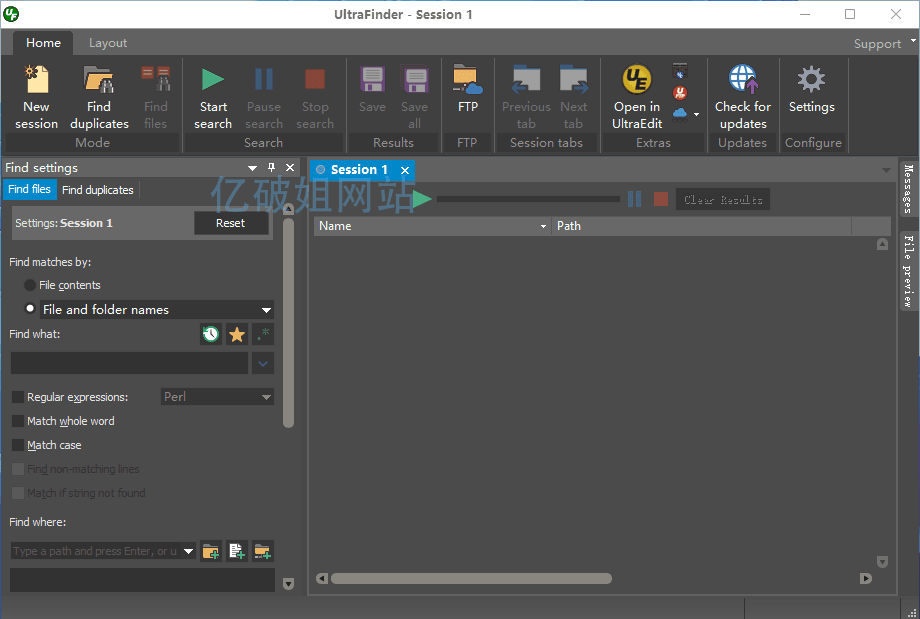Click Open in UltraEdit
This screenshot has height=619, width=920.
[637, 97]
